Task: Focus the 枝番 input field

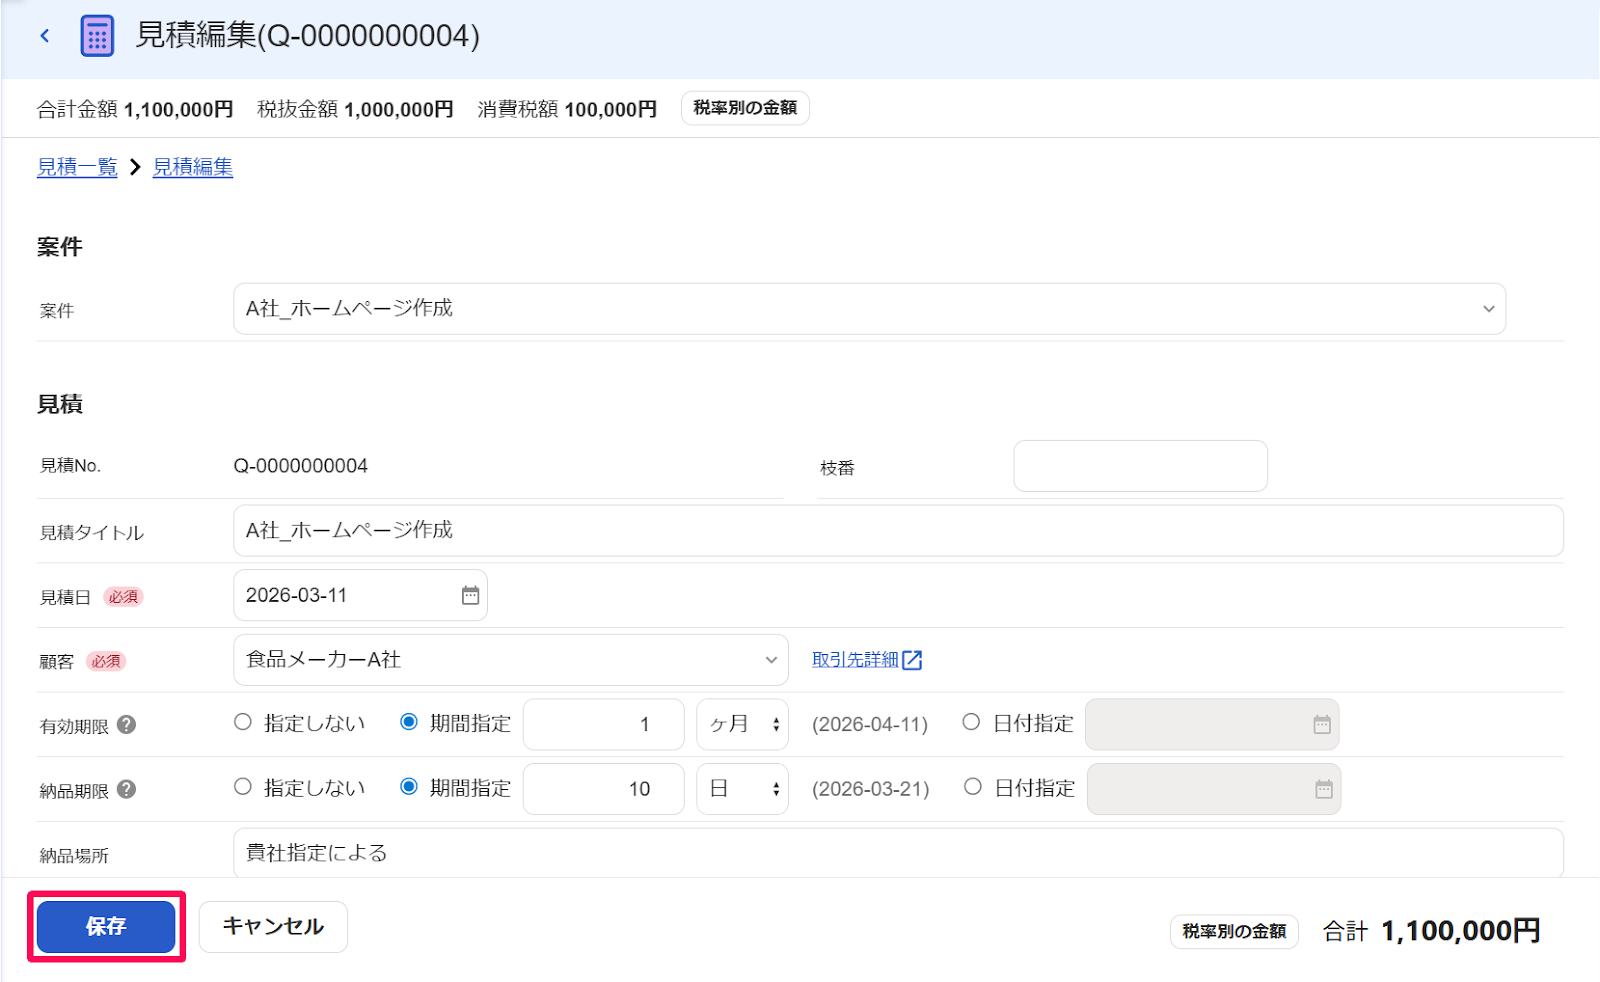Action: [1141, 466]
